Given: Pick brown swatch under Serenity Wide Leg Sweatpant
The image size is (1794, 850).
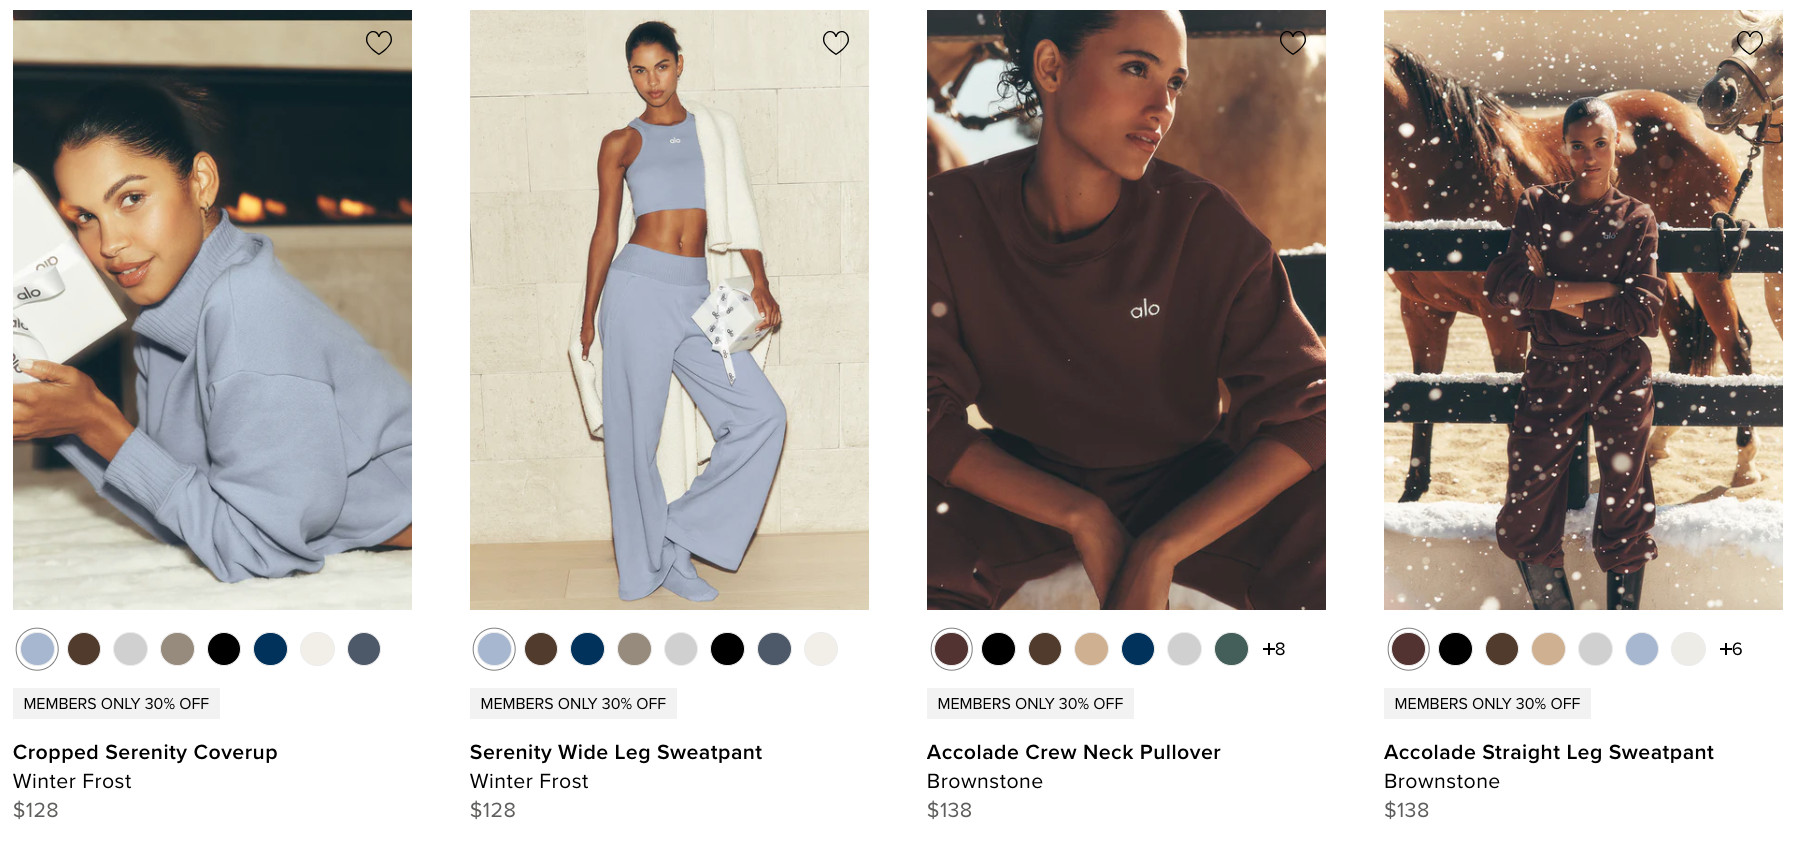Looking at the screenshot, I should [541, 649].
